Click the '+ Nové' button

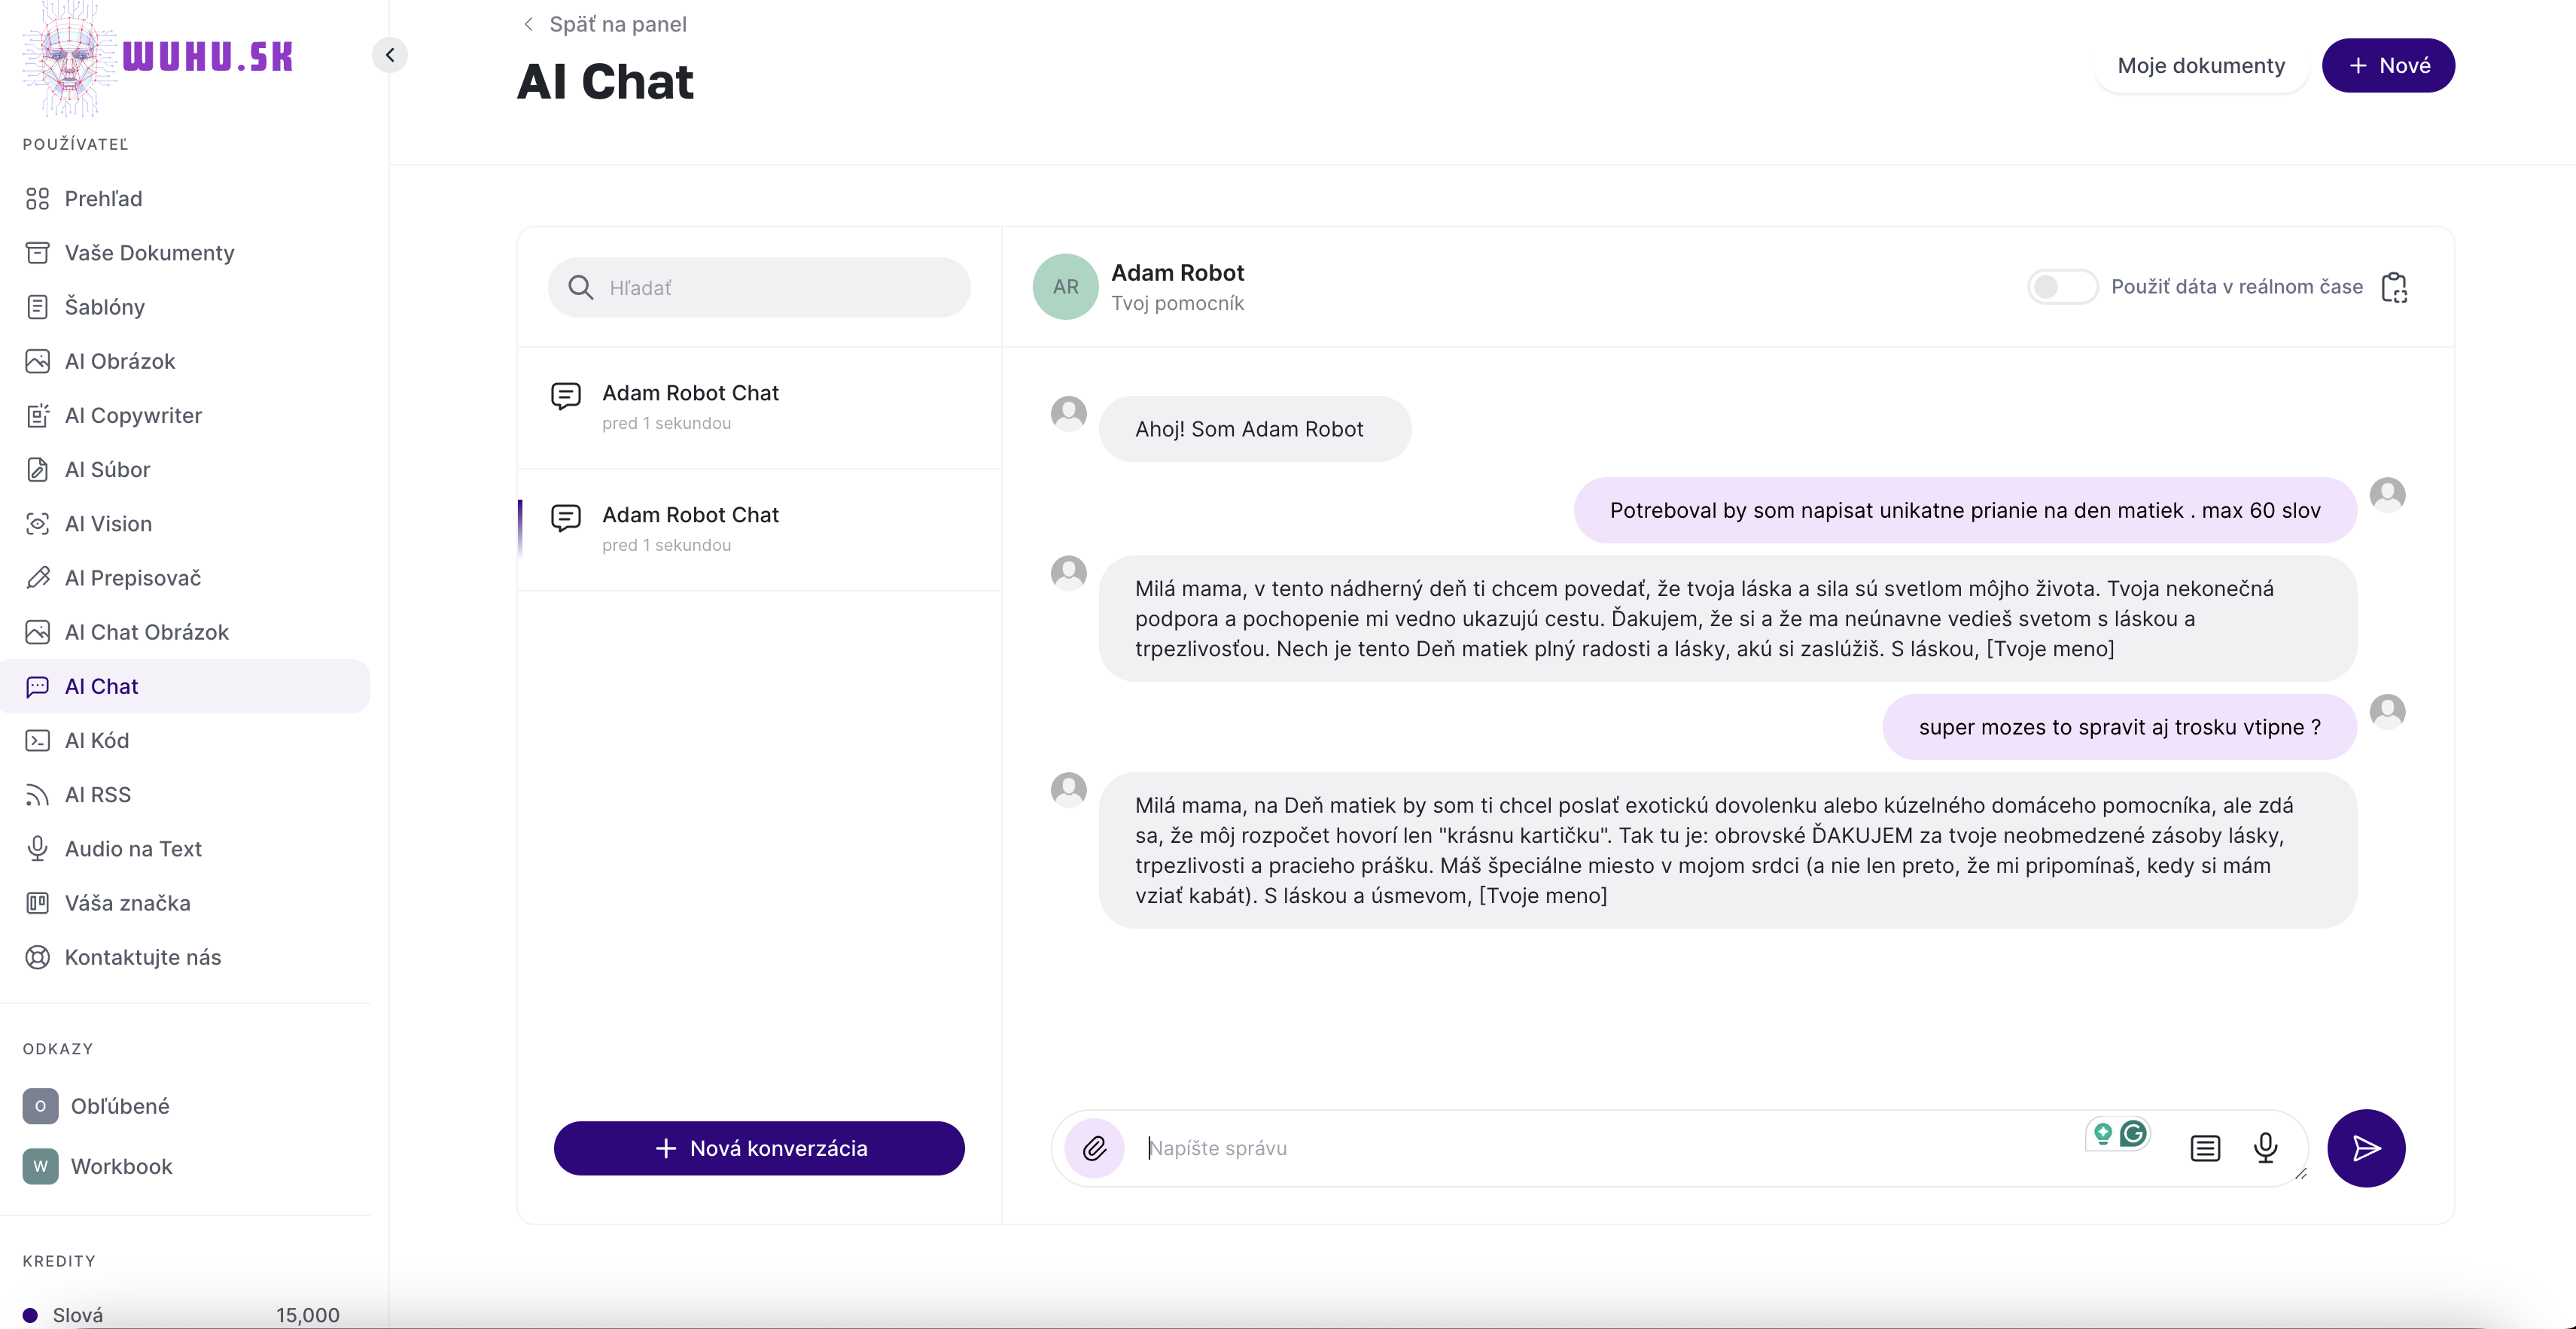2388,66
